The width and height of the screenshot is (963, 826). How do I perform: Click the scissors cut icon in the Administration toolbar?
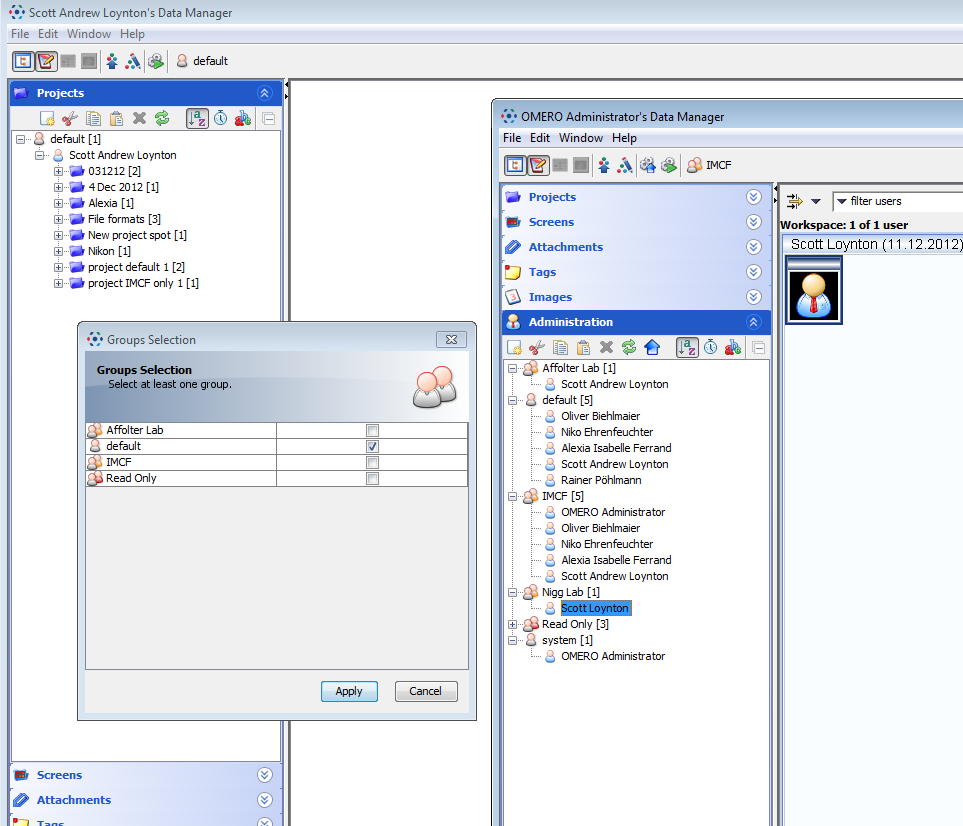click(537, 348)
